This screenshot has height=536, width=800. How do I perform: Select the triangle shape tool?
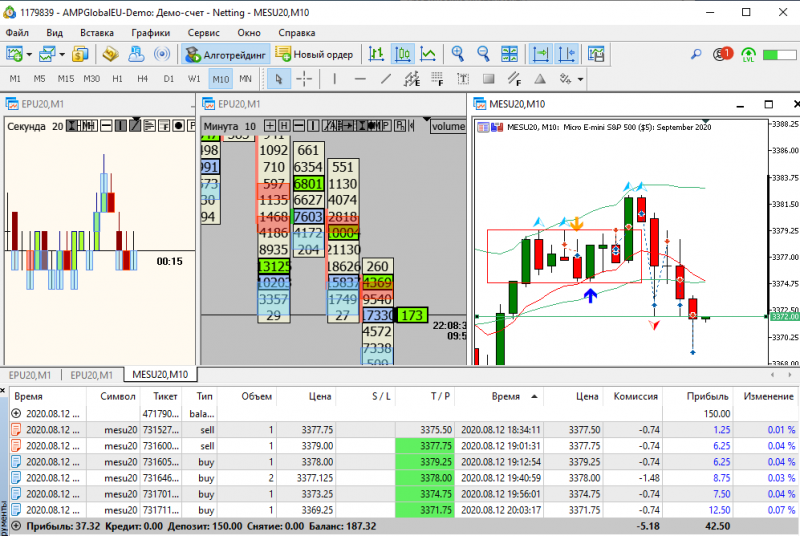click(540, 79)
